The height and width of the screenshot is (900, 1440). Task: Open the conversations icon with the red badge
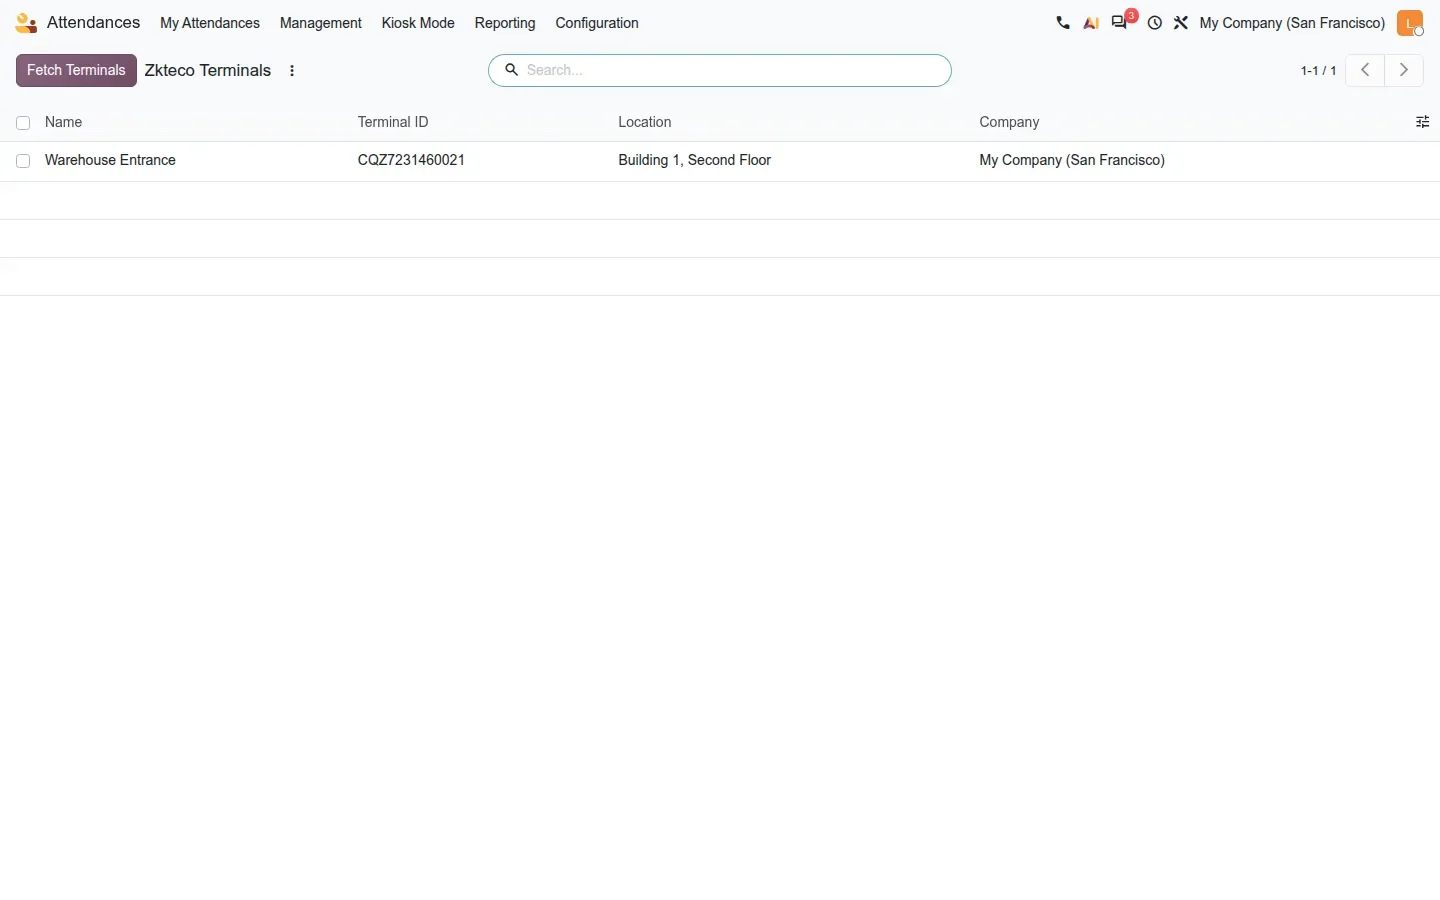point(1120,23)
